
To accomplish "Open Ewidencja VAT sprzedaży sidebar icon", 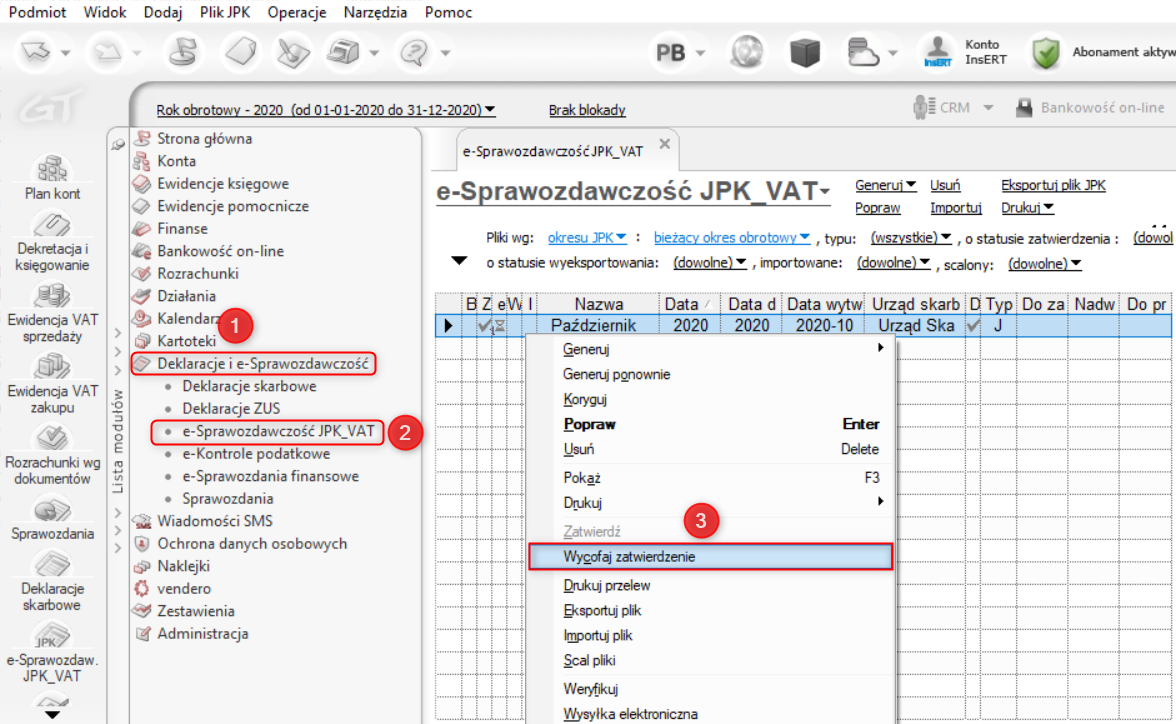I will [52, 296].
